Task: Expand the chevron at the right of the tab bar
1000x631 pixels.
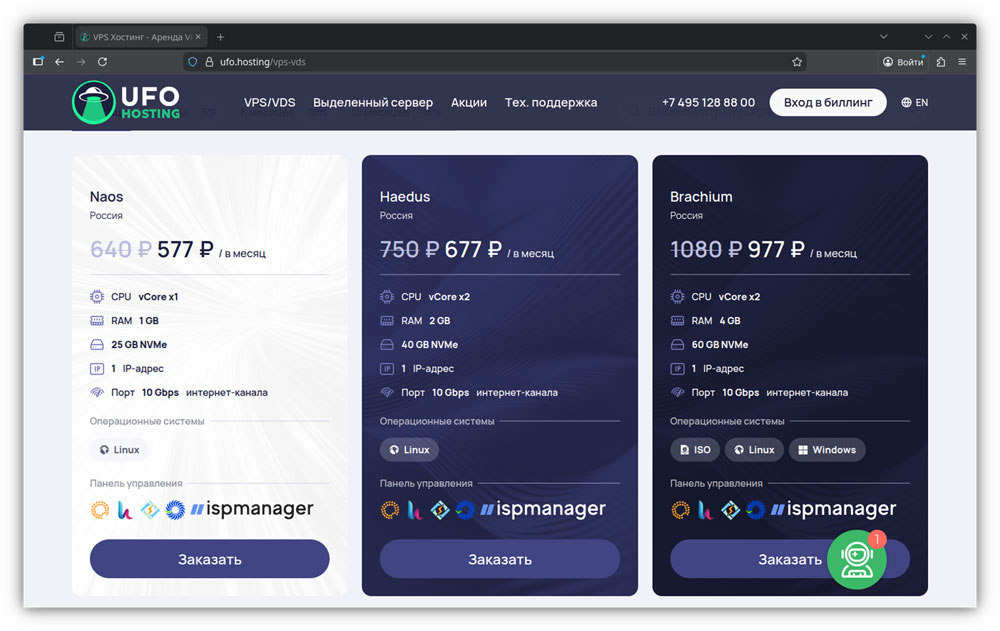Action: click(x=884, y=35)
